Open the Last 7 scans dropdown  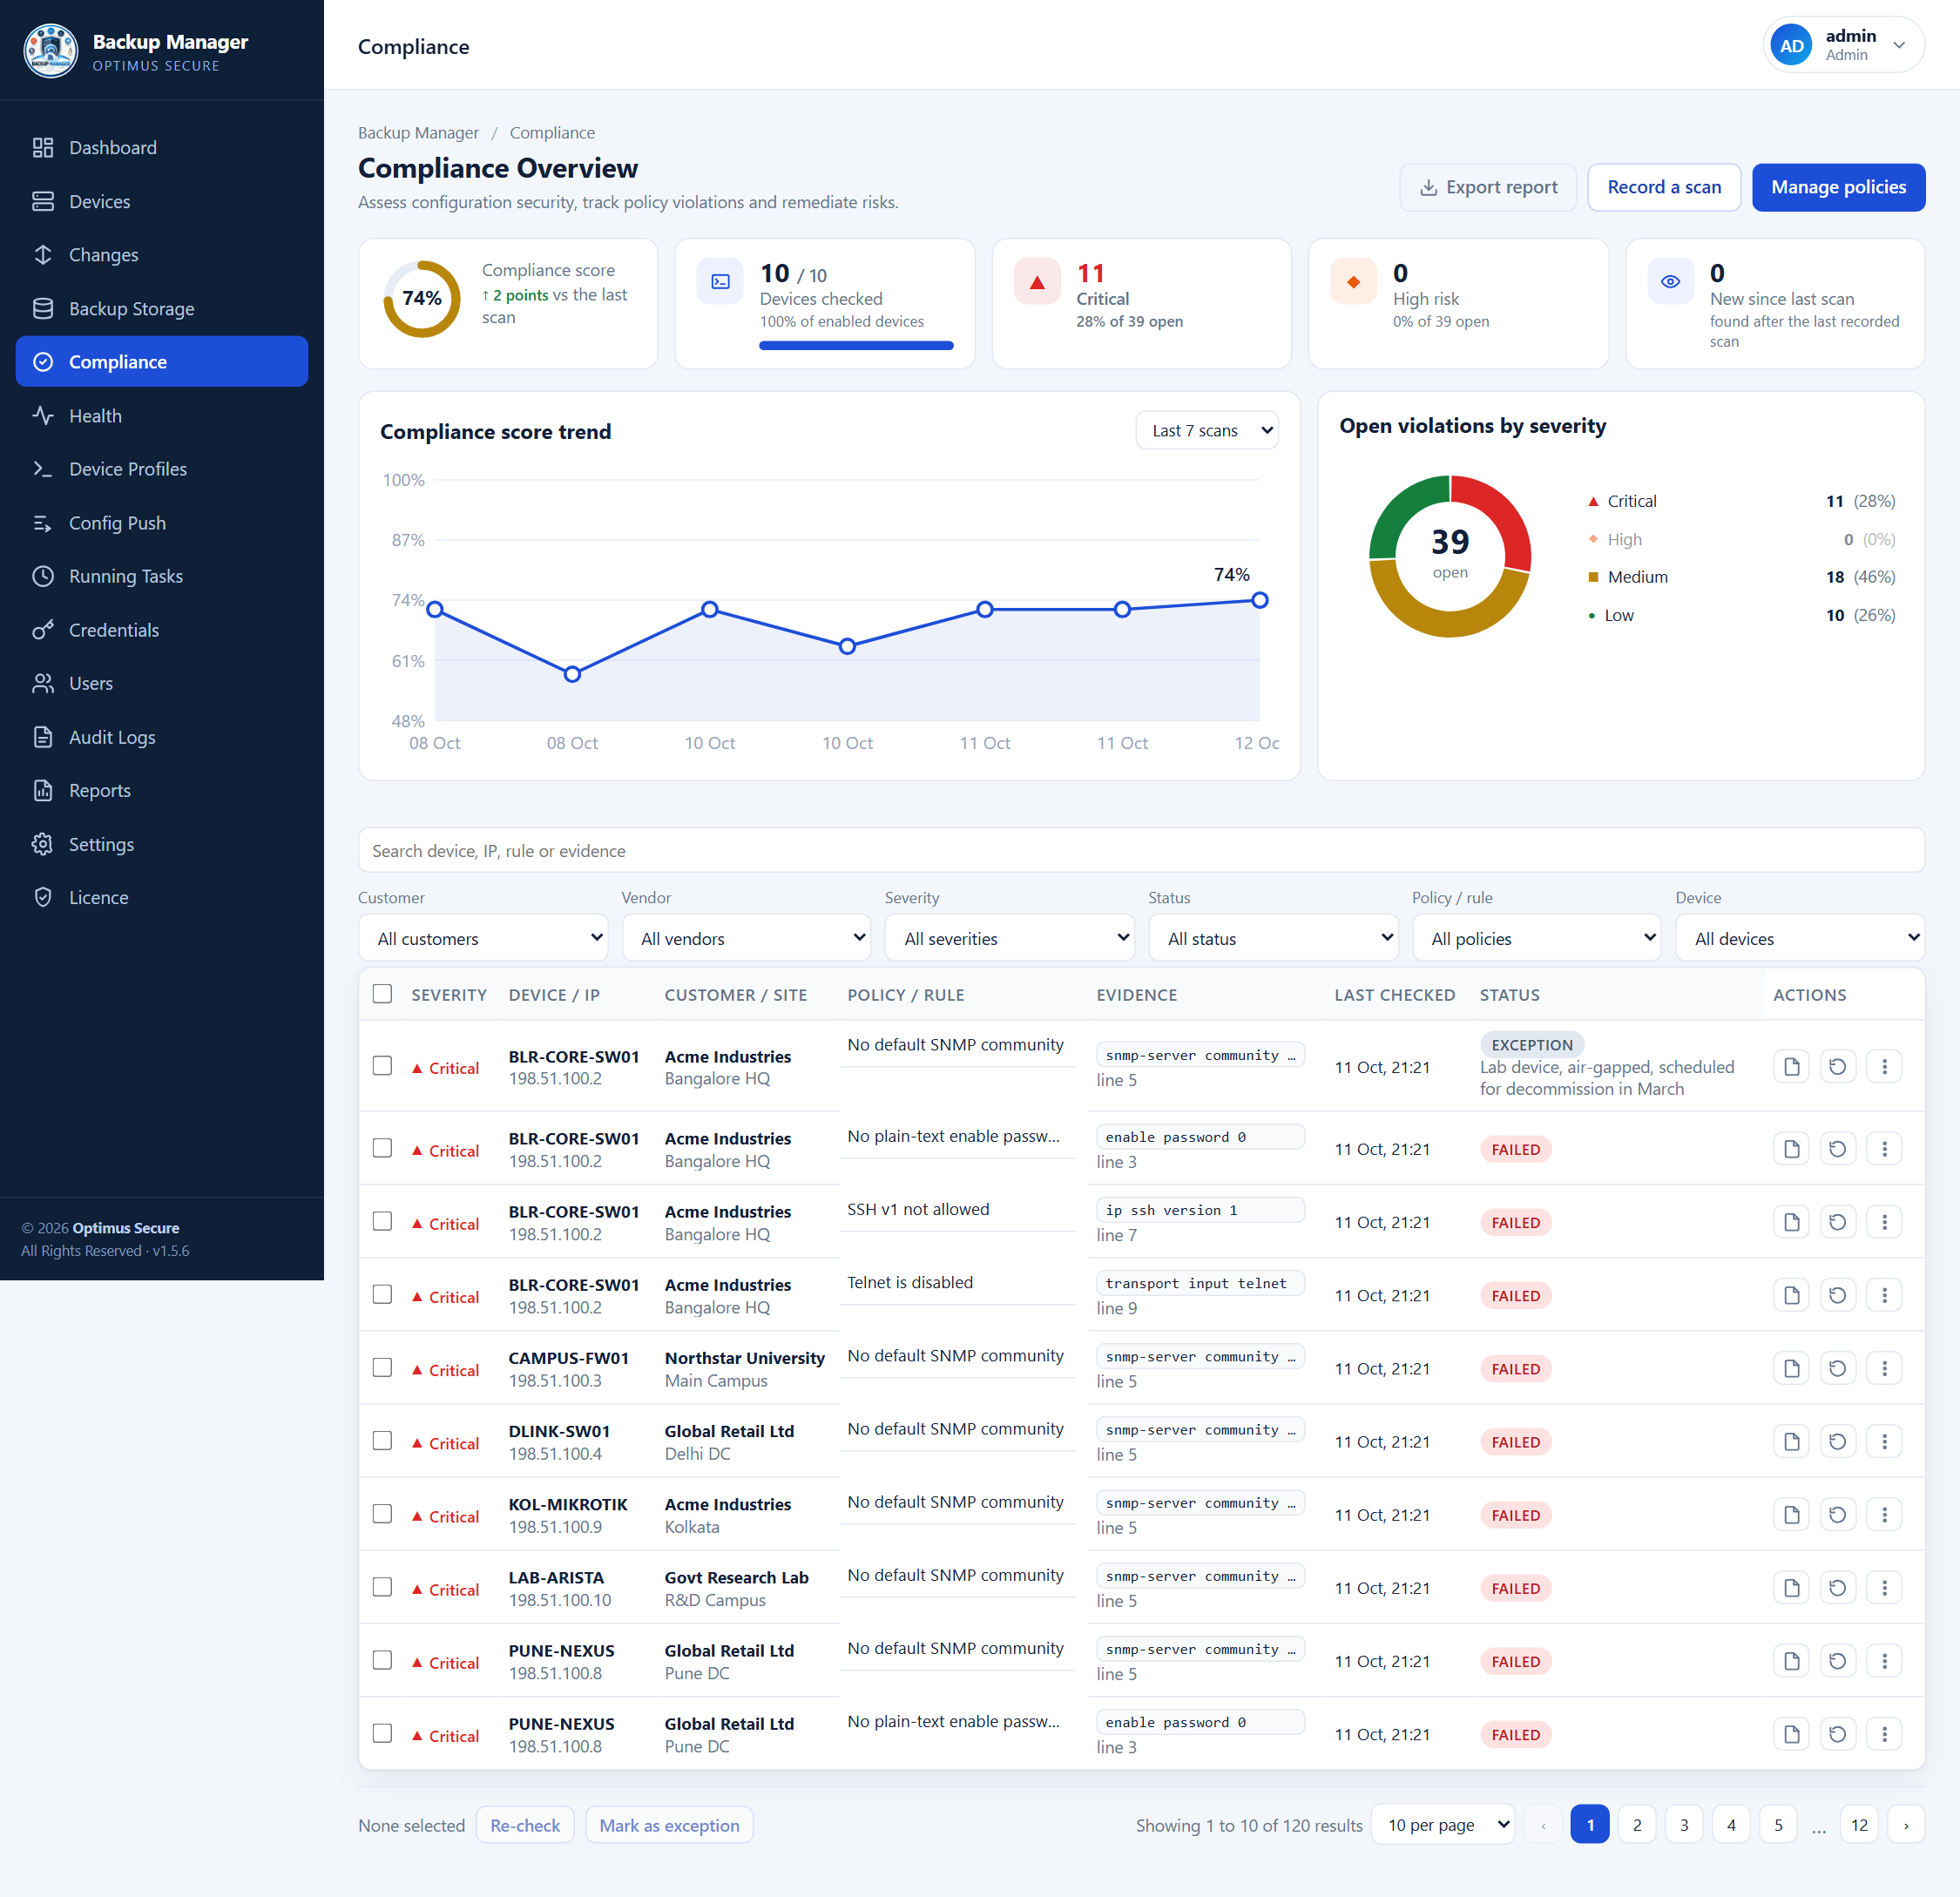coord(1207,431)
